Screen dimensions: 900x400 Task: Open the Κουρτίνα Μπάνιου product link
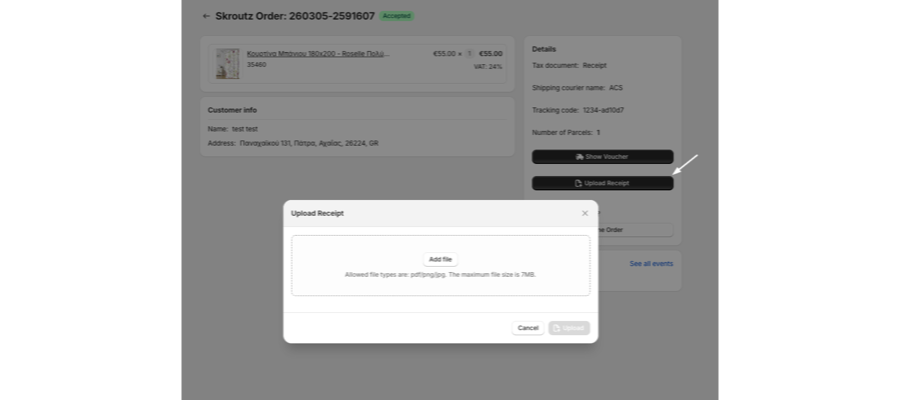pos(318,54)
